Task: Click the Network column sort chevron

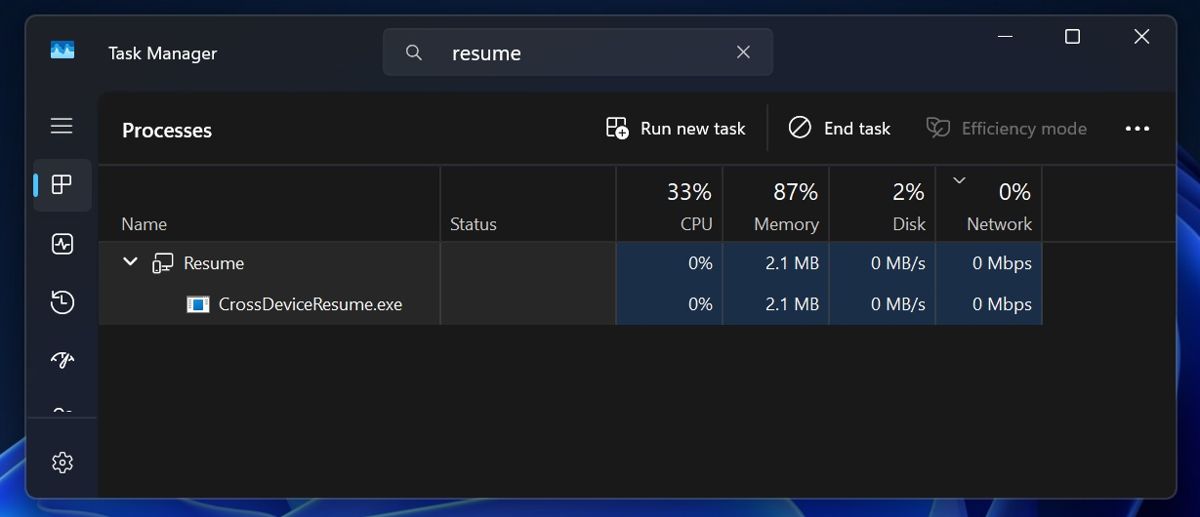Action: point(959,181)
